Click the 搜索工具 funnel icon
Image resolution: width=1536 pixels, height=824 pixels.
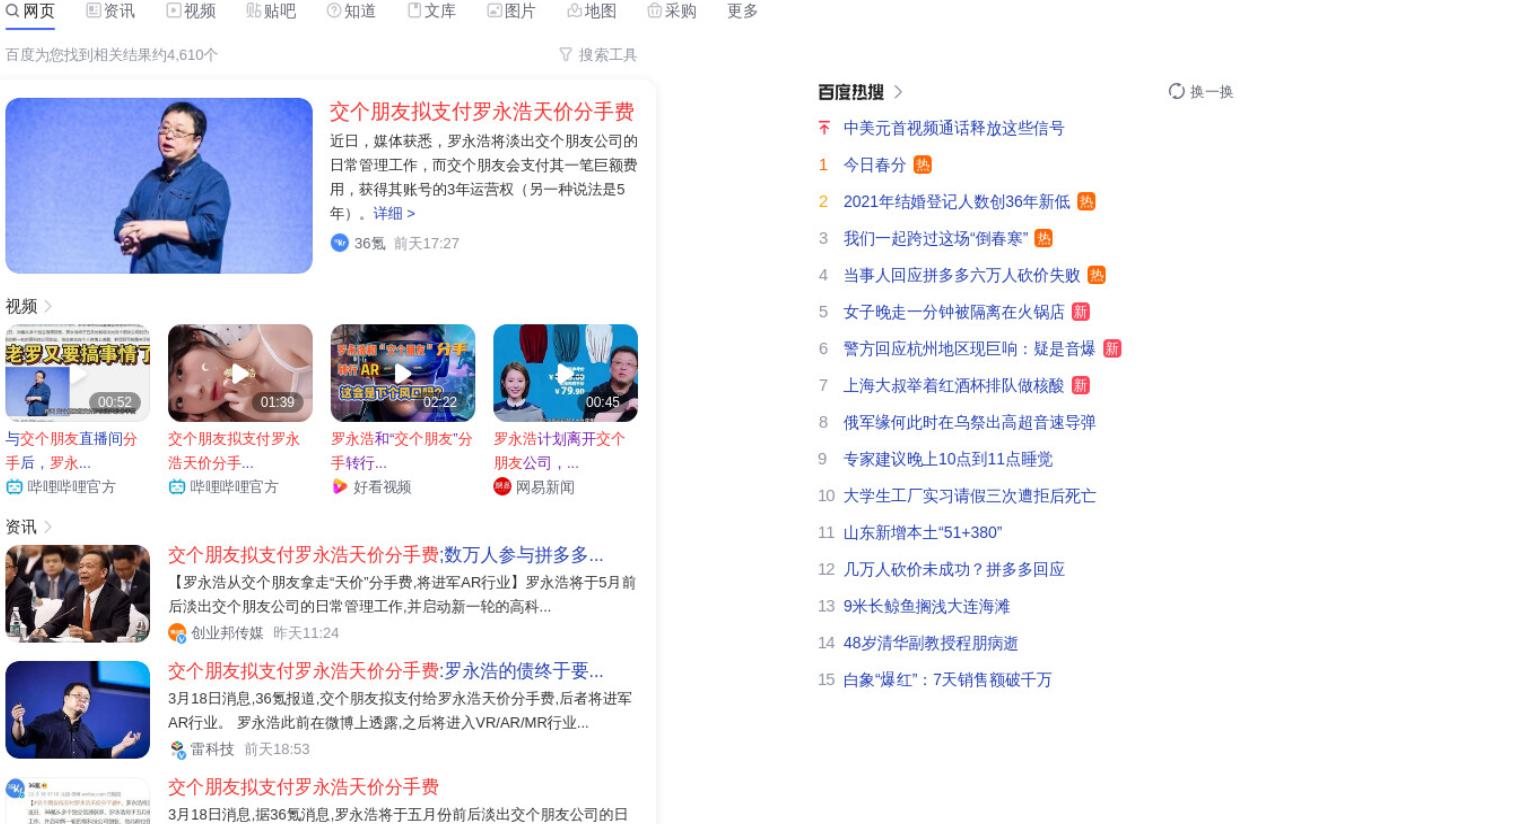click(566, 55)
